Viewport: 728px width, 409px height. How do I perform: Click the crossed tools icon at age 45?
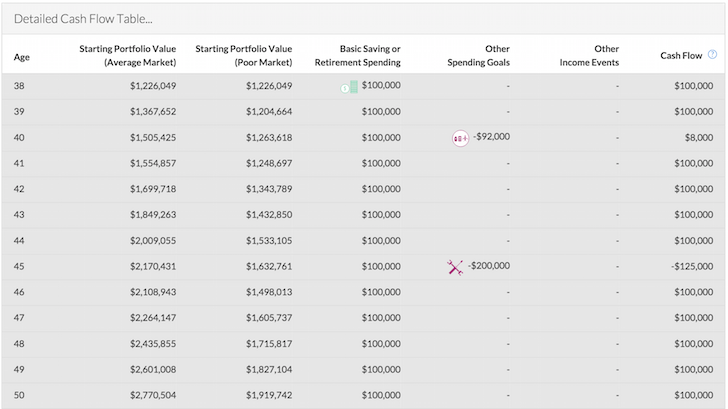pyautogui.click(x=455, y=267)
